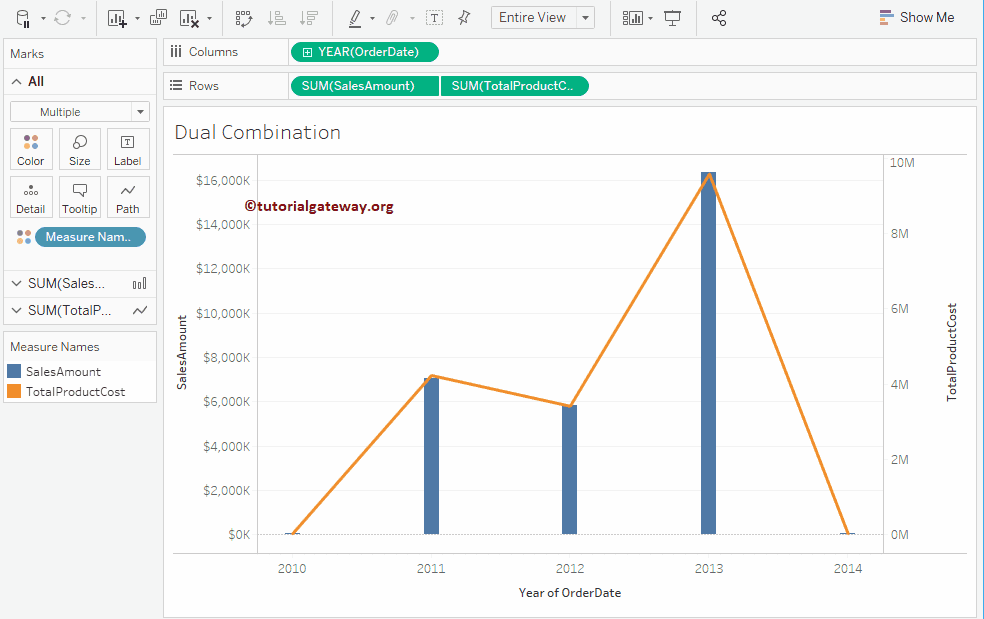
Task: Click the Dual Combination chart title
Action: tap(257, 132)
